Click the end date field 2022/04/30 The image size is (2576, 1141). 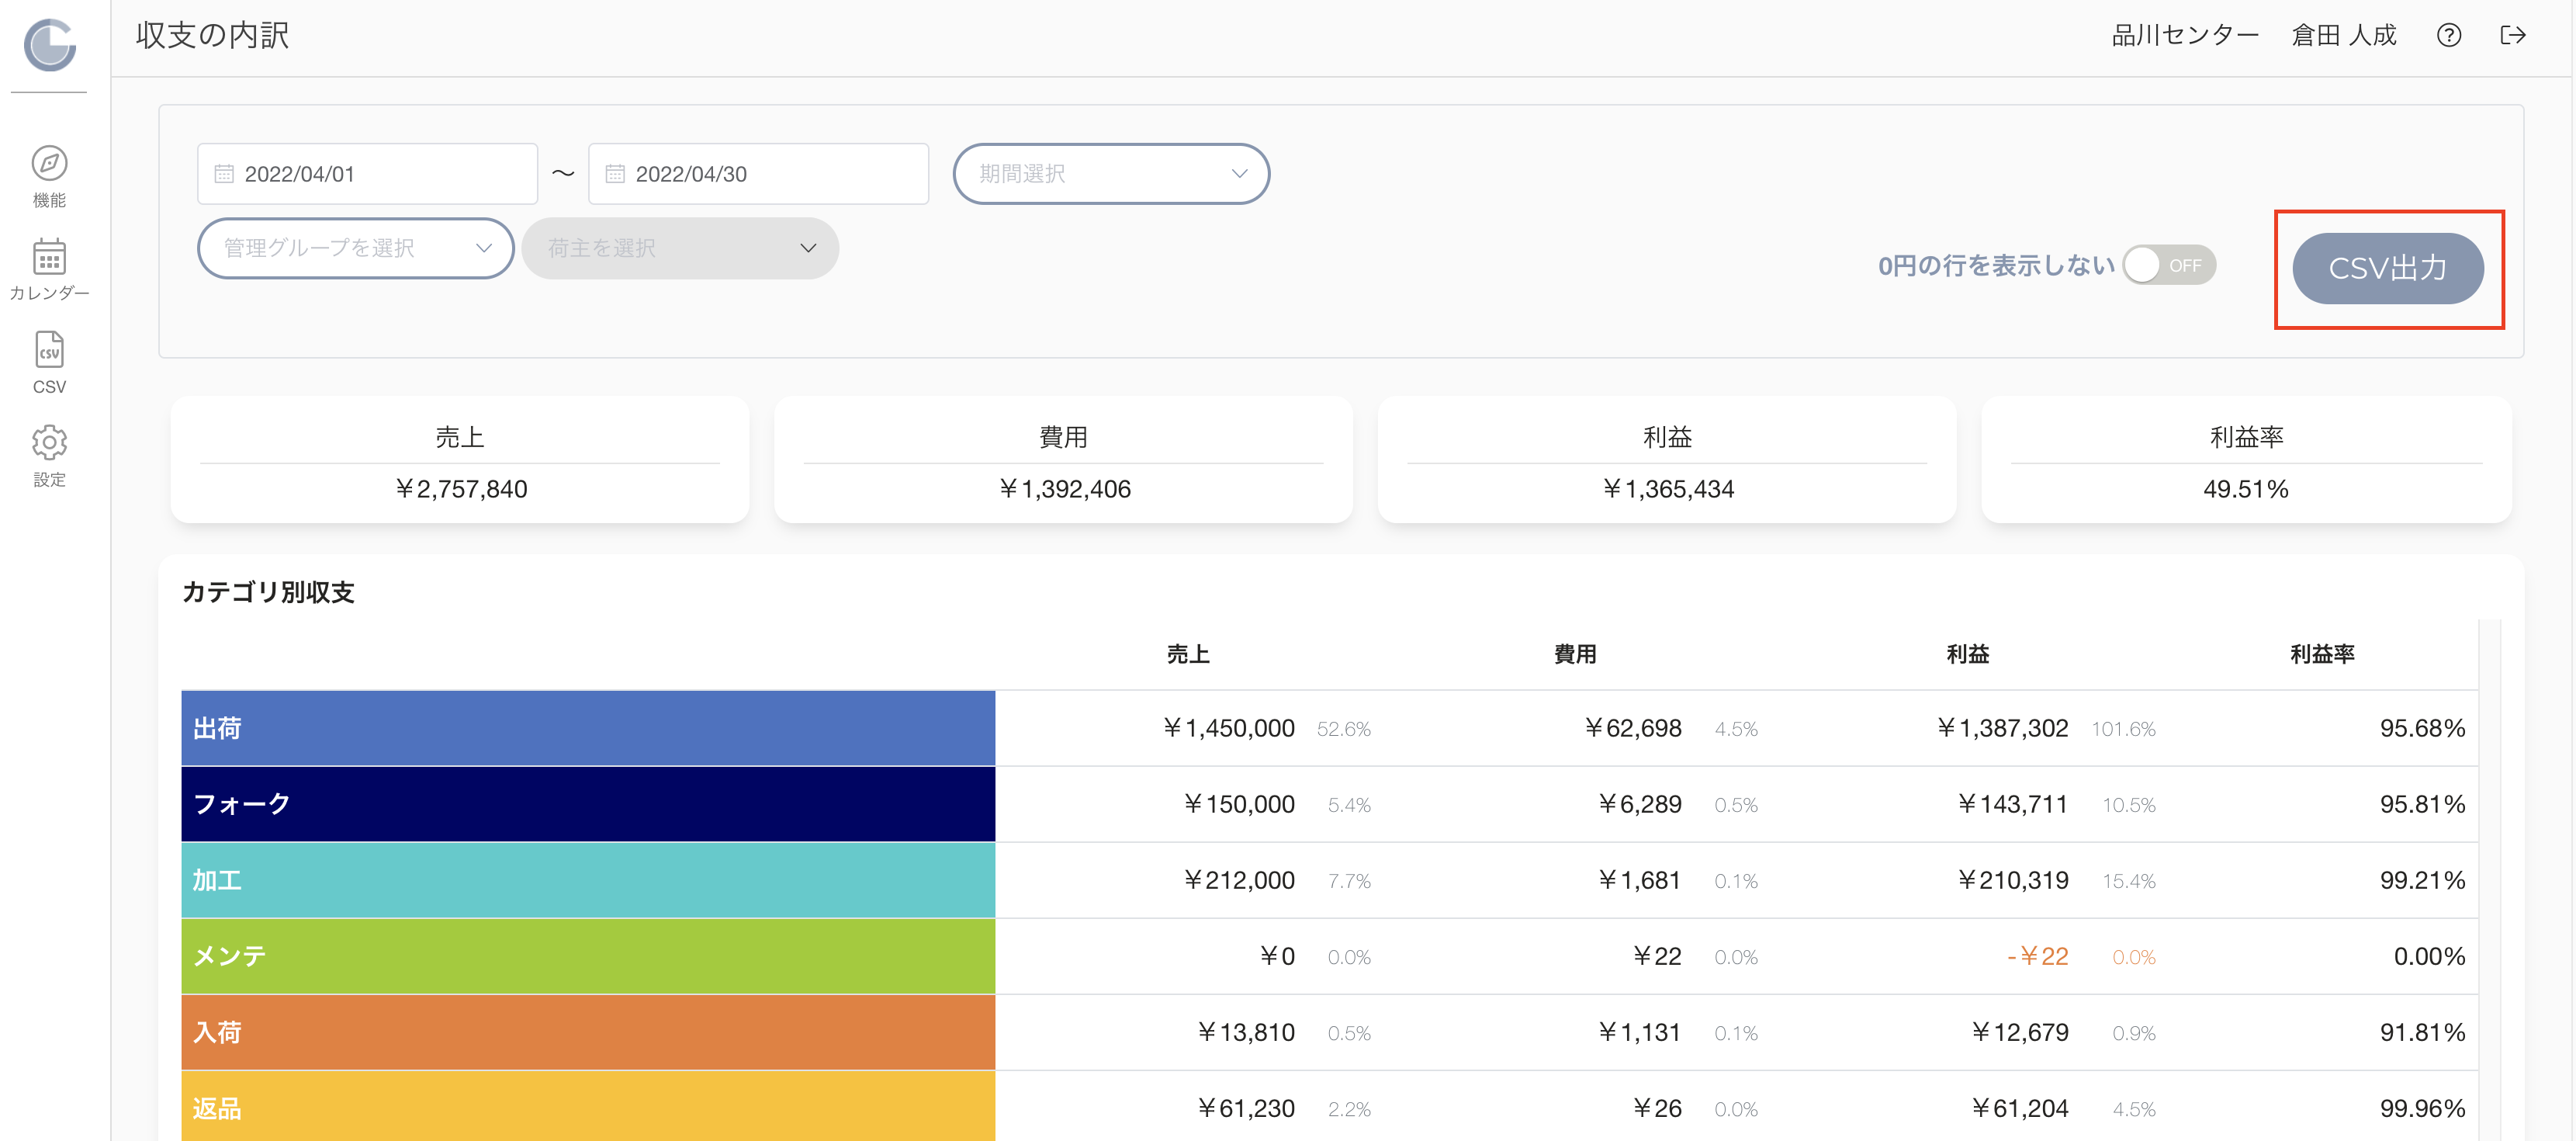click(758, 174)
